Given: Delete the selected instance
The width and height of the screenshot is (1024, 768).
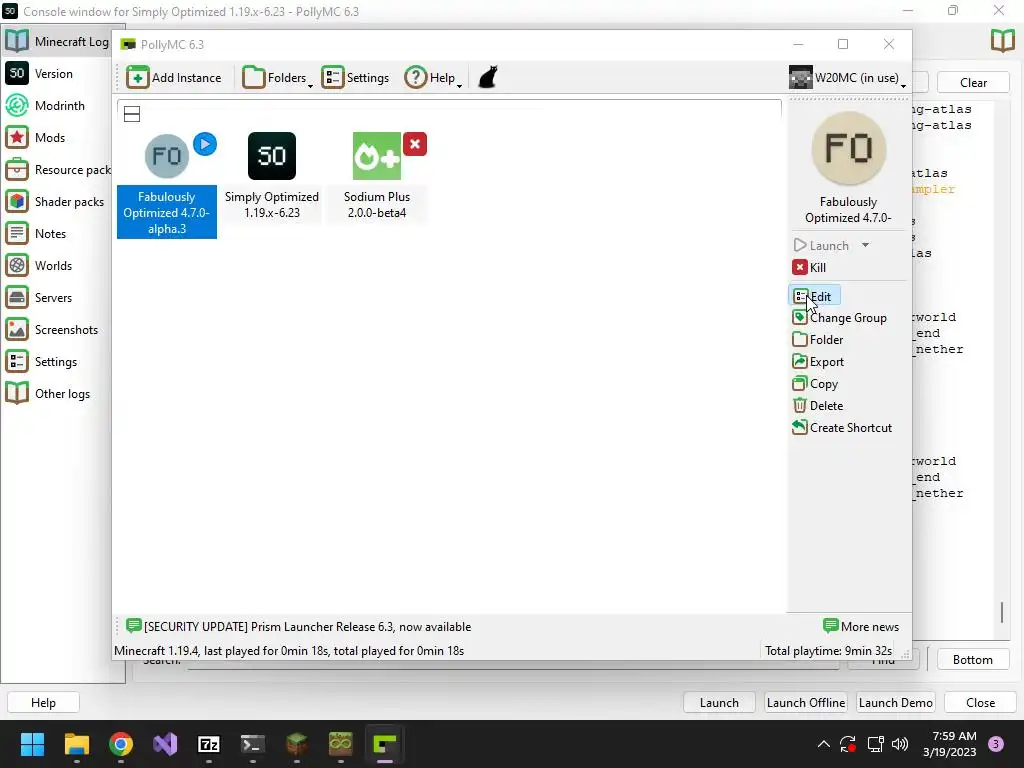Looking at the screenshot, I should [x=818, y=406].
